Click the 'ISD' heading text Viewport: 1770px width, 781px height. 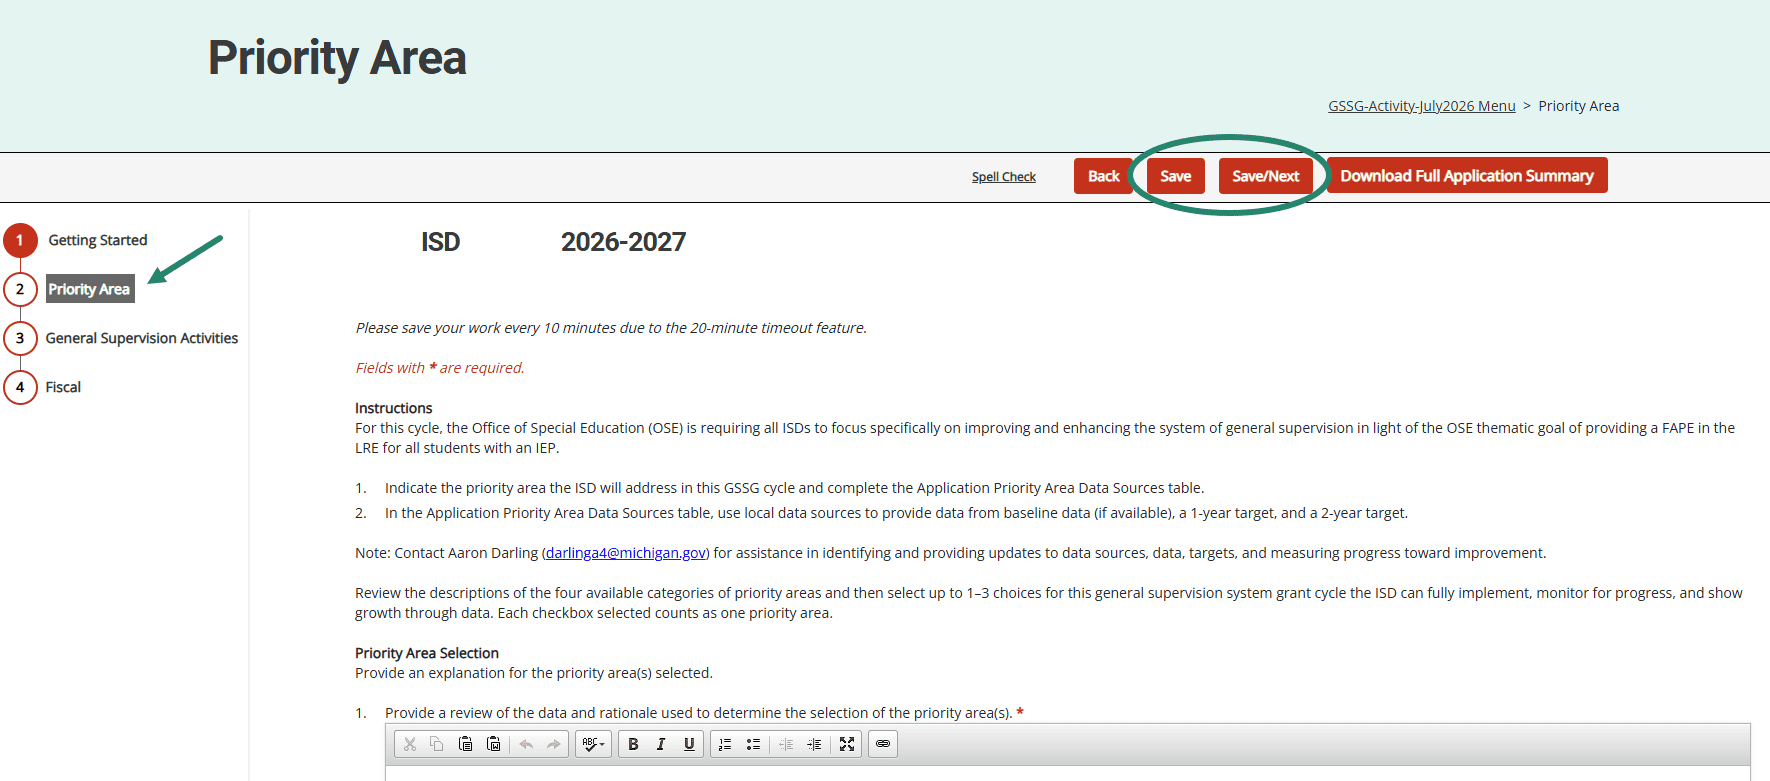[441, 242]
